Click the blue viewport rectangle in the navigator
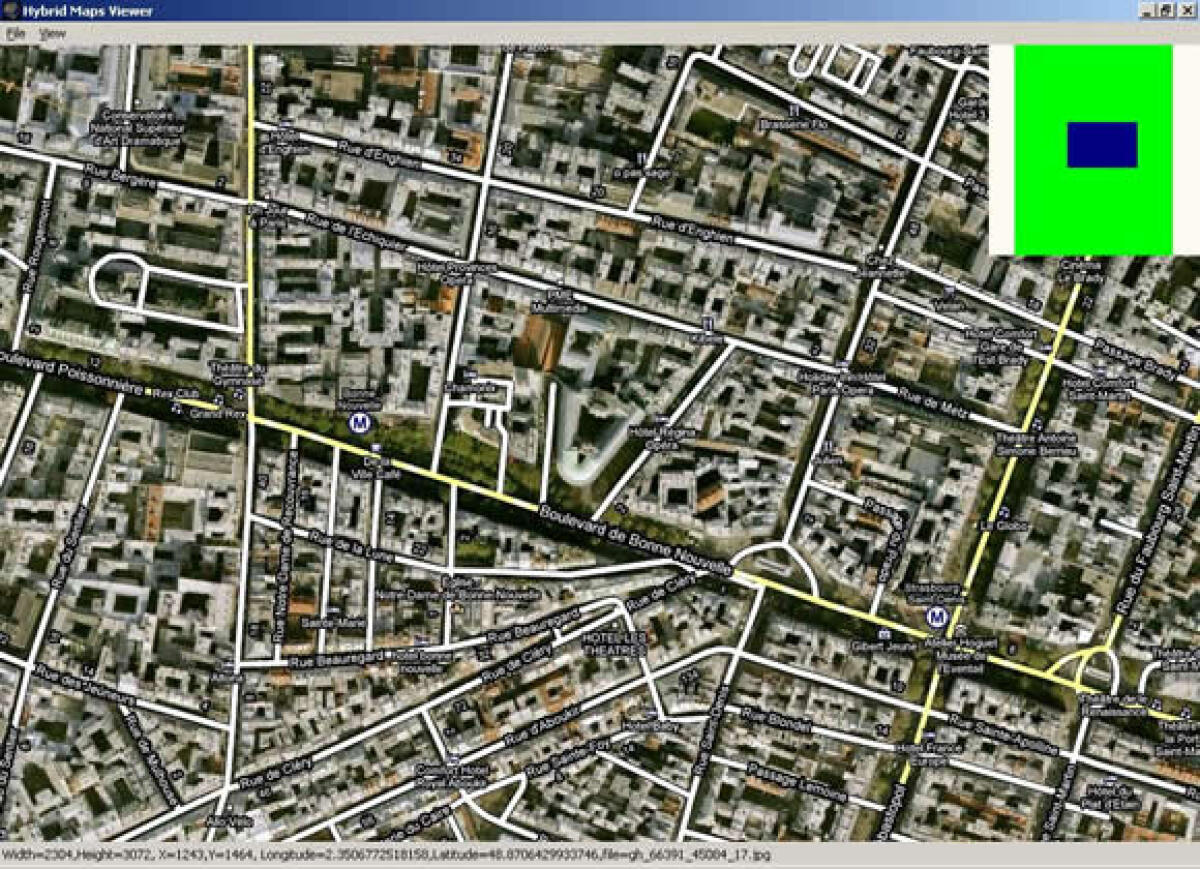Image resolution: width=1200 pixels, height=869 pixels. pos(1102,146)
